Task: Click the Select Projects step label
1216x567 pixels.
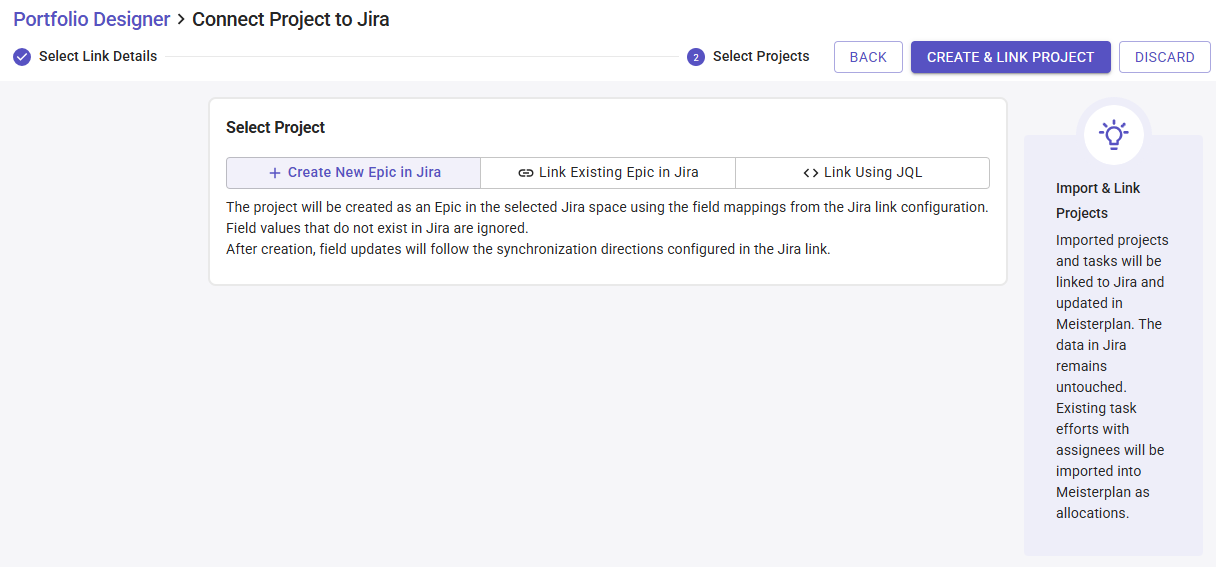Action: 761,56
